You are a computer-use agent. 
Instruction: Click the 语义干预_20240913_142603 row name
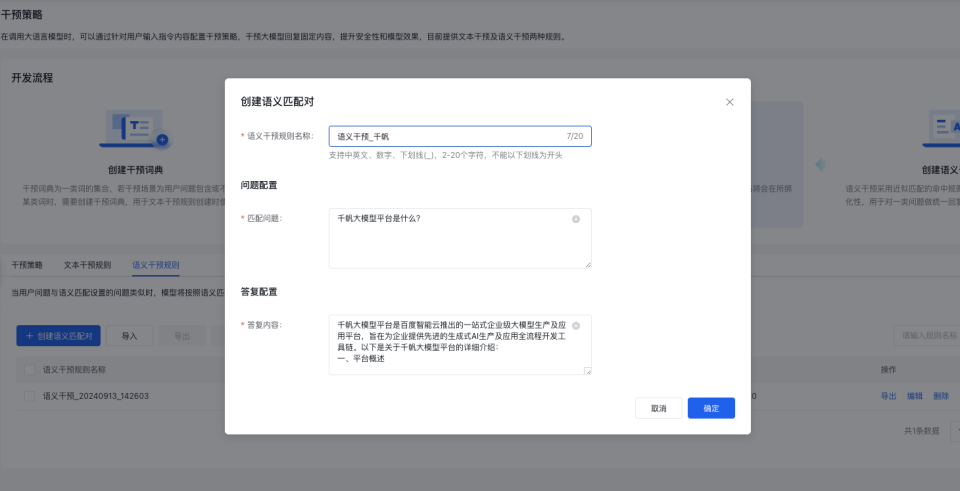click(96, 396)
